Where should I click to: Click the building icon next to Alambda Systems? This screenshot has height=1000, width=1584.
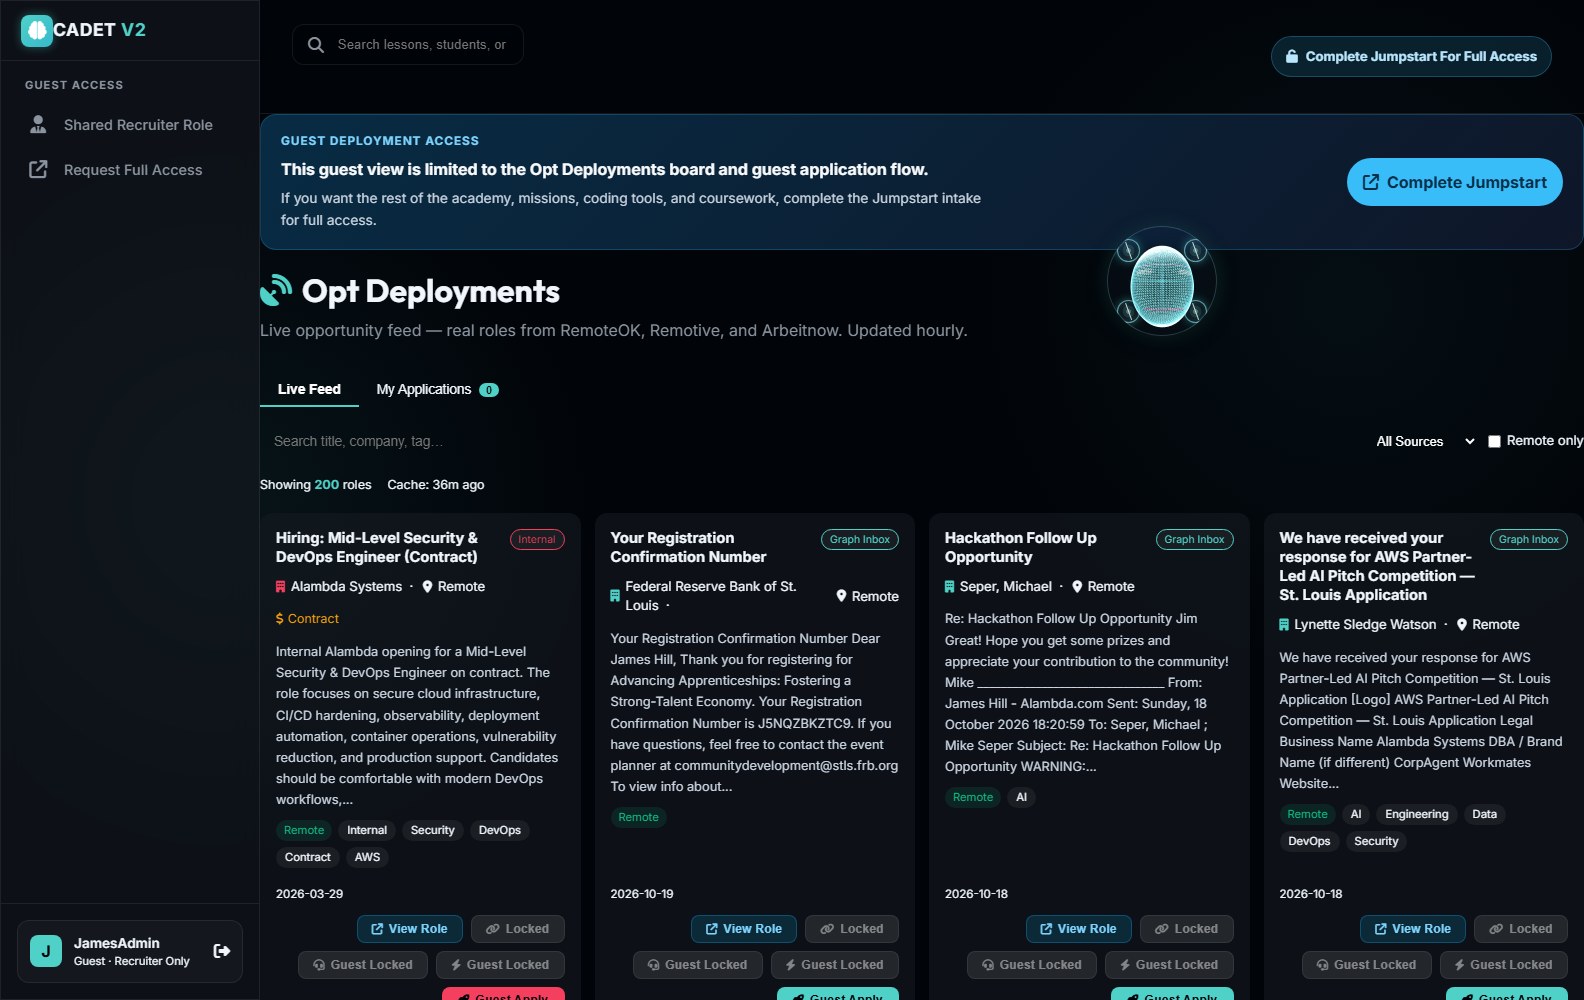pos(281,587)
